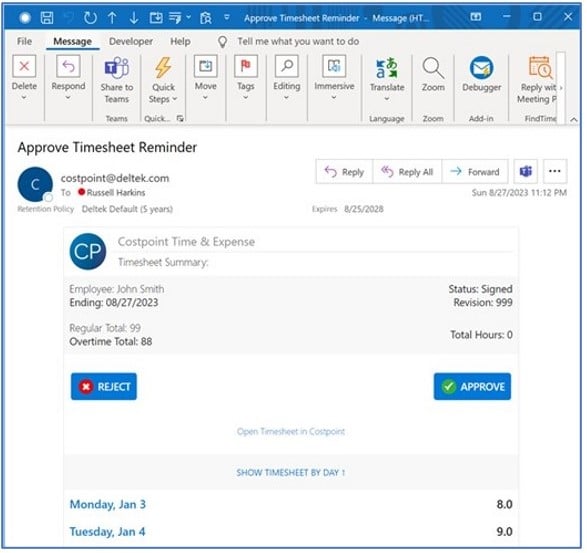
Task: Click the AutoSave circle in title bar
Action: (25, 18)
